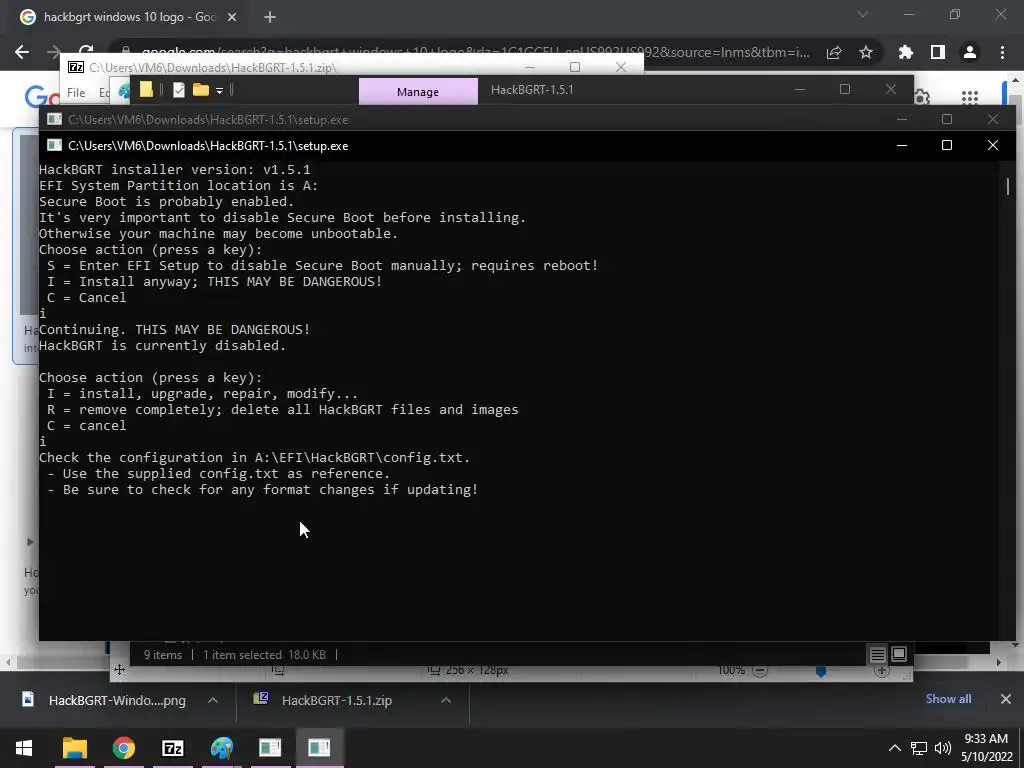Click Paint zoom slider handle
1024x768 pixels.
click(821, 671)
